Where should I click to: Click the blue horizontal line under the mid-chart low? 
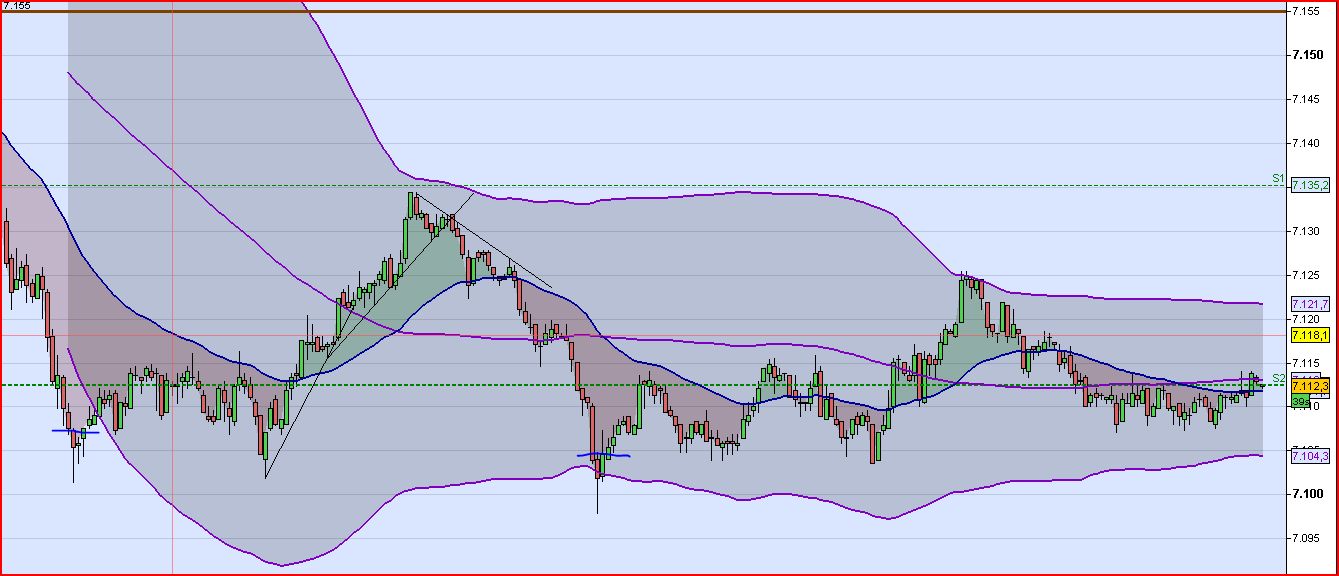[x=604, y=455]
